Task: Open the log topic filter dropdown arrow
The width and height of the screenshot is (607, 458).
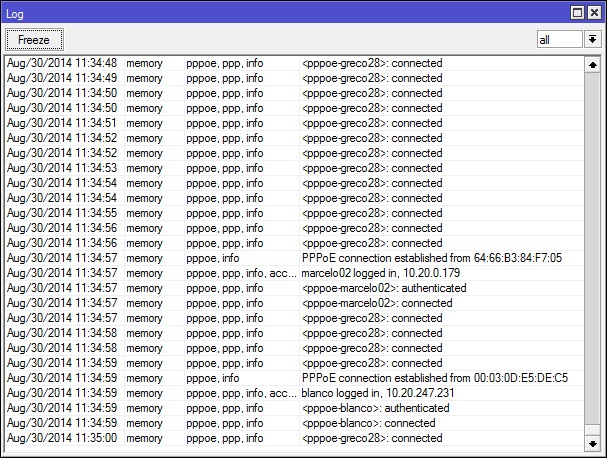Action: 592,39
